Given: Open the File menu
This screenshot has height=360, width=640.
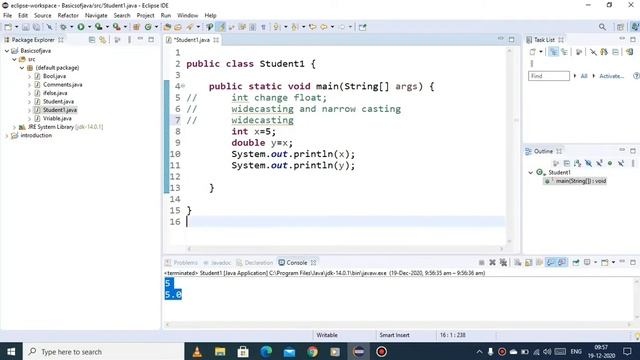Looking at the screenshot, I should click(x=7, y=16).
